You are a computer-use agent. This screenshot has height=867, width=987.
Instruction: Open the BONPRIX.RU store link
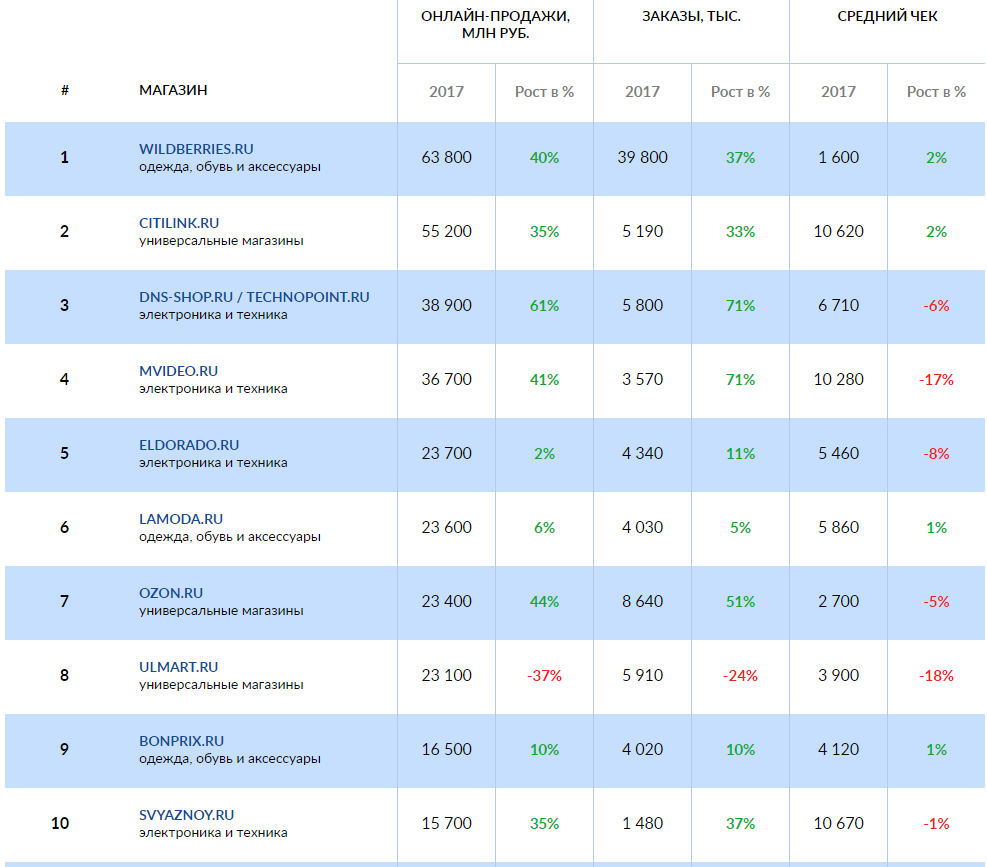point(181,741)
